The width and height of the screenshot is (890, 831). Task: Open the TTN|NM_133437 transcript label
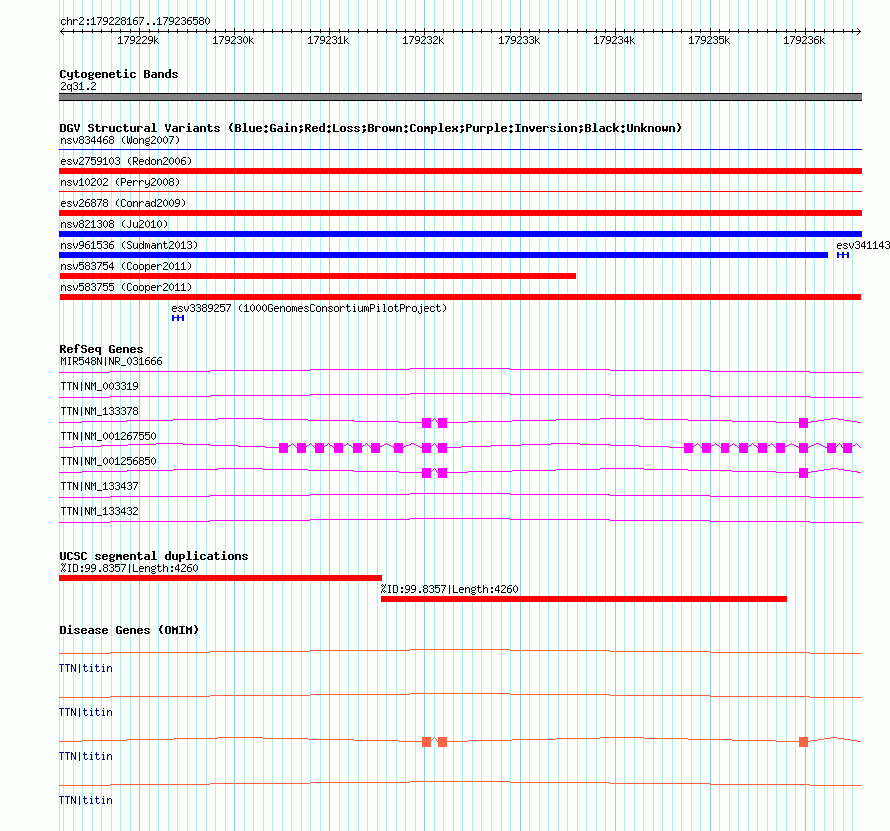(x=99, y=486)
